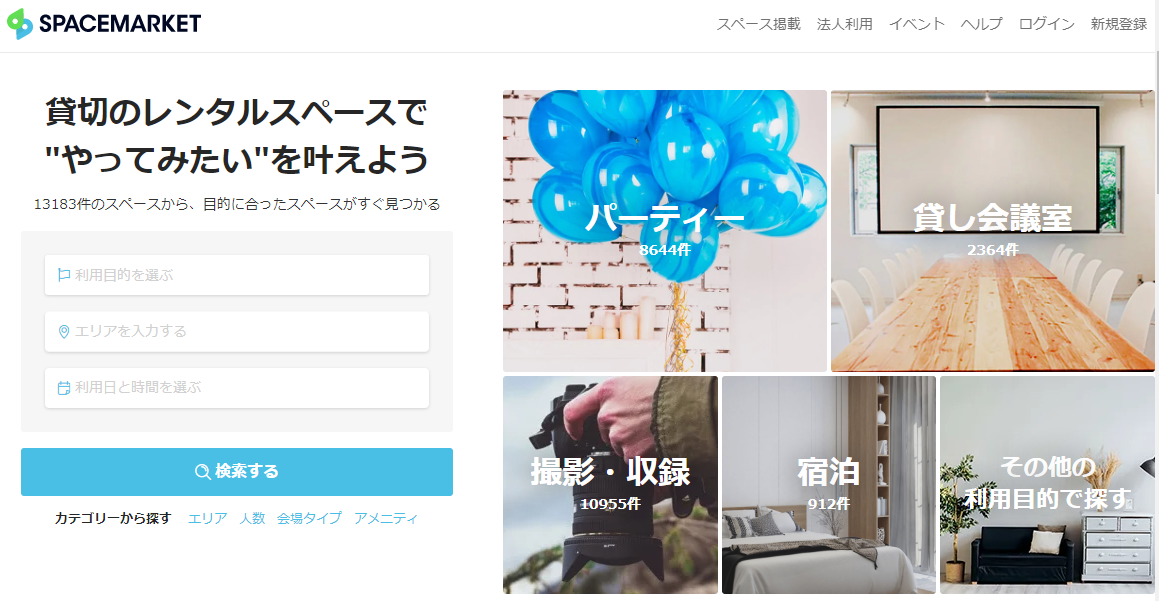This screenshot has width=1159, height=601.
Task: Select the エリア category link
Action: (x=208, y=518)
